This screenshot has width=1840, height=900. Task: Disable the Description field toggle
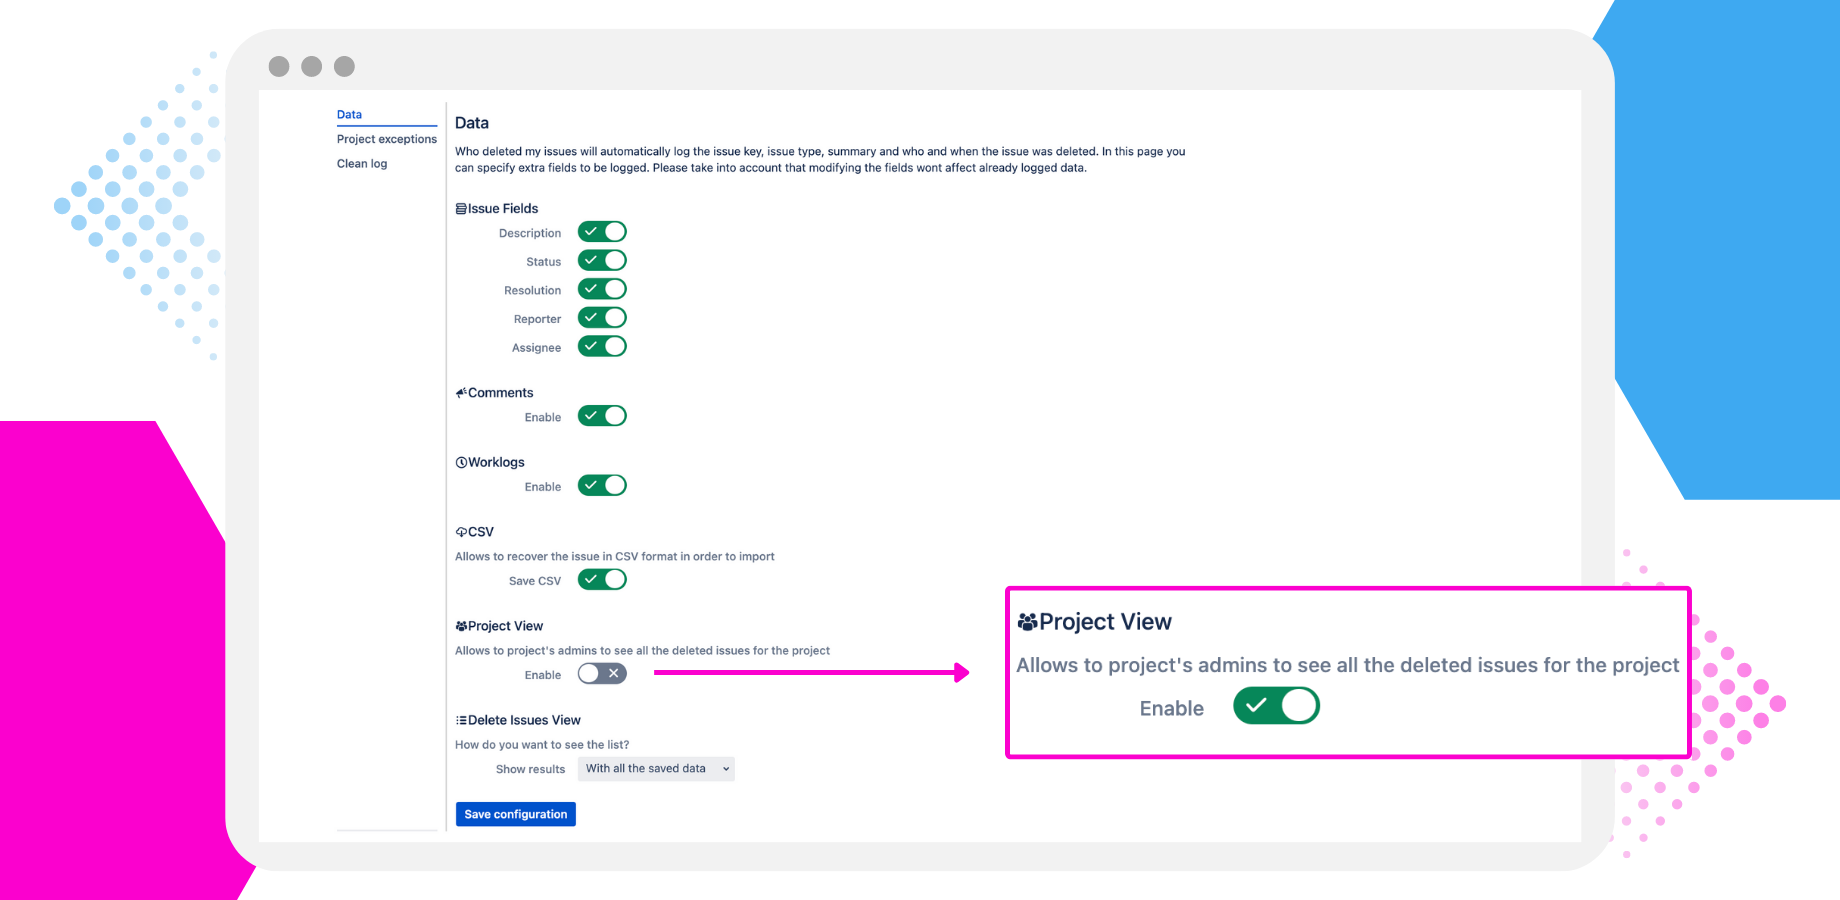602,232
